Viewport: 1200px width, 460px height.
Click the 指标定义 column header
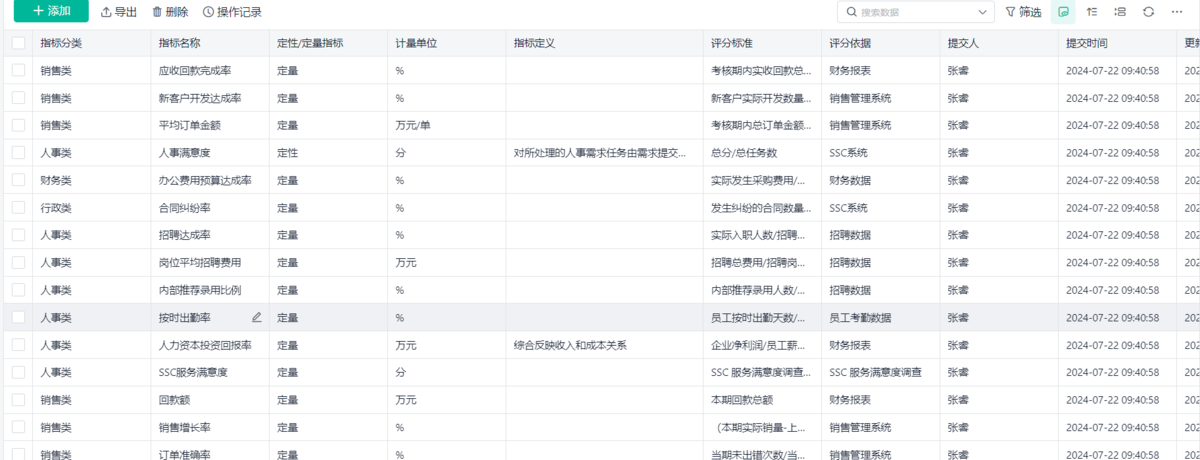[x=604, y=44]
